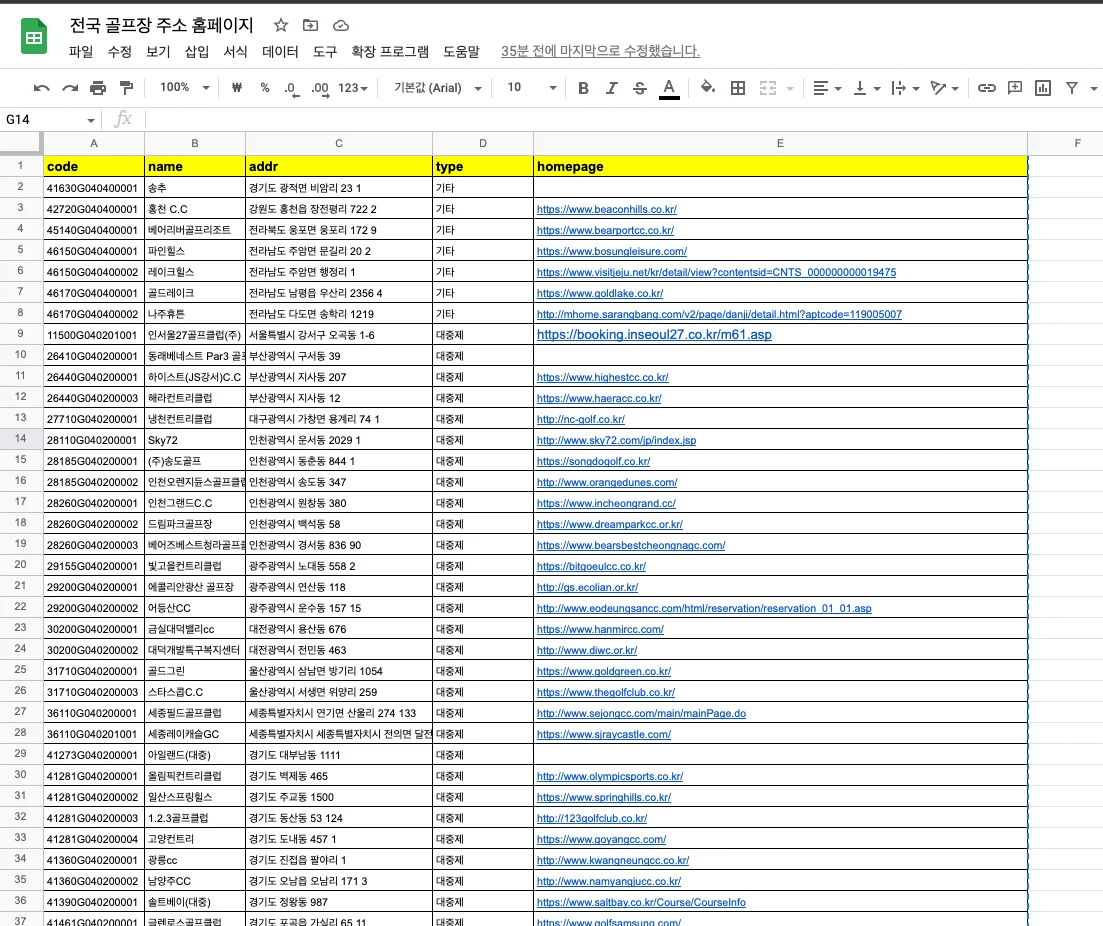Open more number formats 123 dropdown
1103x926 pixels.
pos(352,88)
